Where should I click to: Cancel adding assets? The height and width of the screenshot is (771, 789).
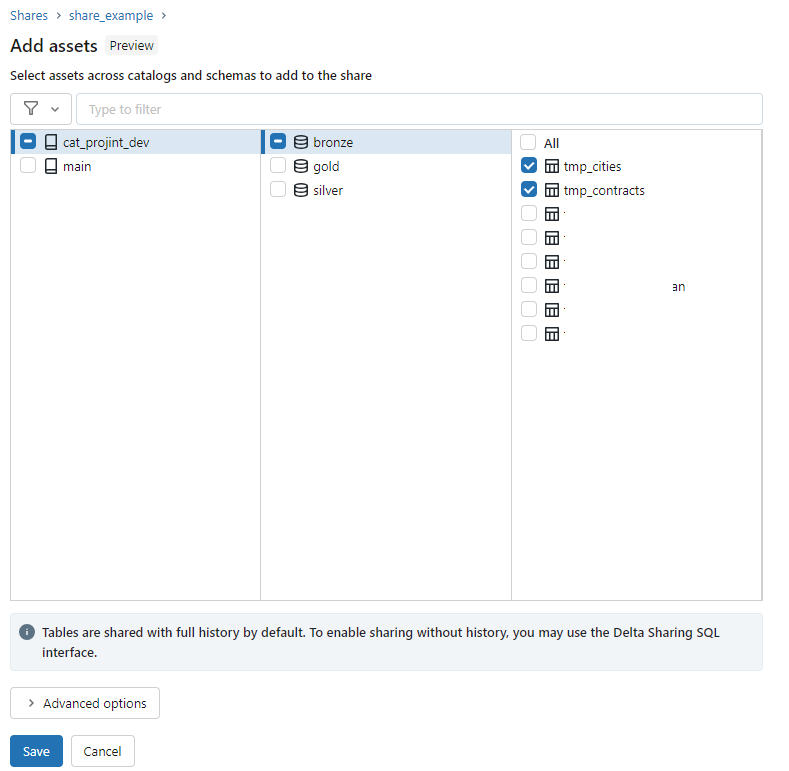pos(103,751)
